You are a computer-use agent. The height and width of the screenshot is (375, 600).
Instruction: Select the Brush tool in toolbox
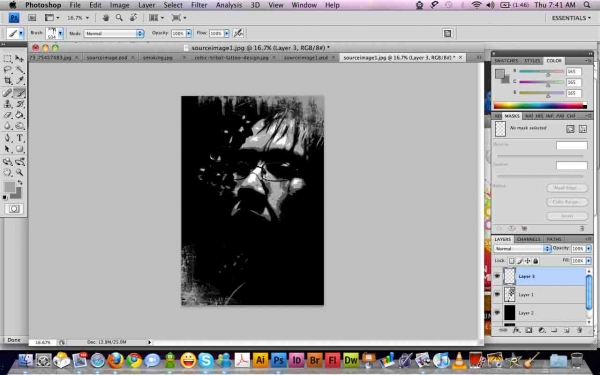coord(20,93)
